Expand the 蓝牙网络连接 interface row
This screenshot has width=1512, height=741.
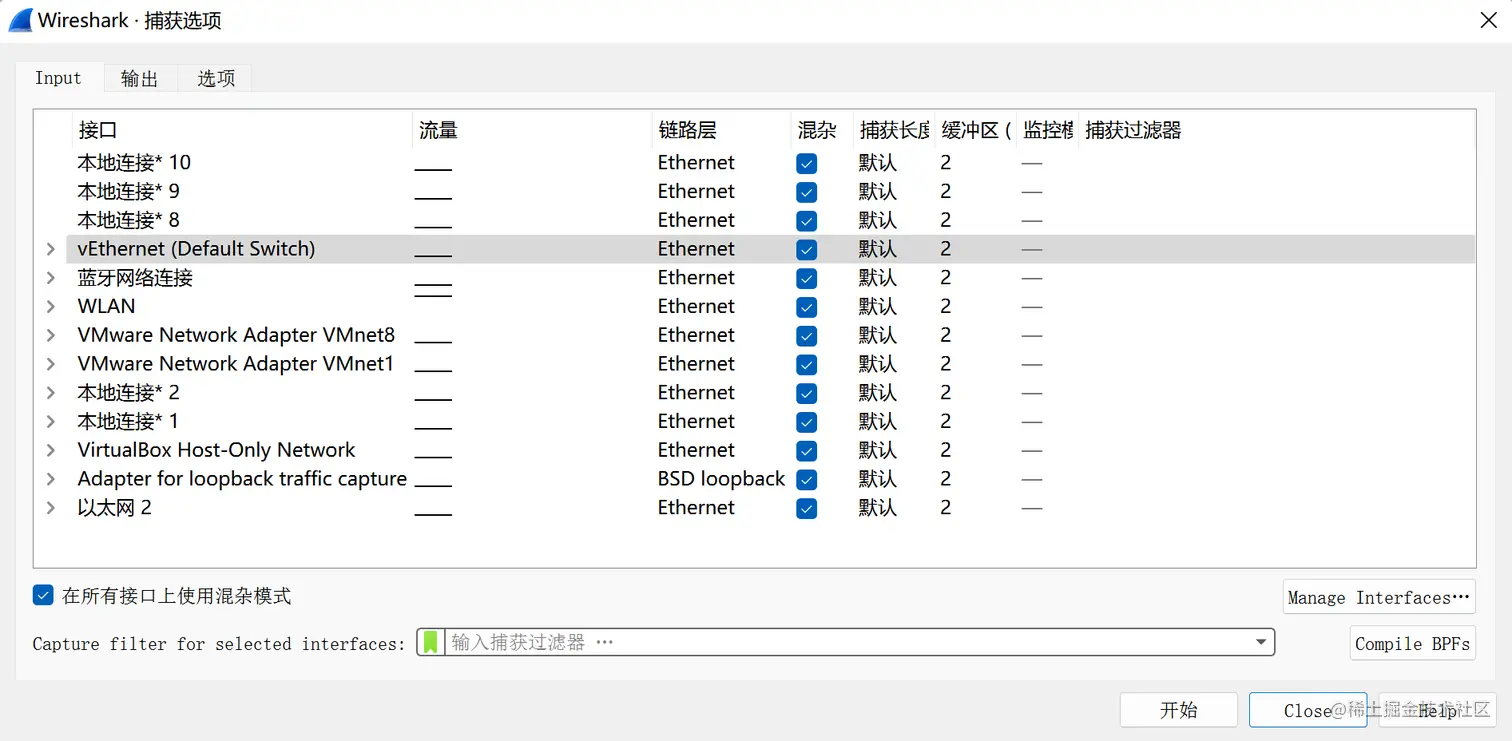coord(51,278)
